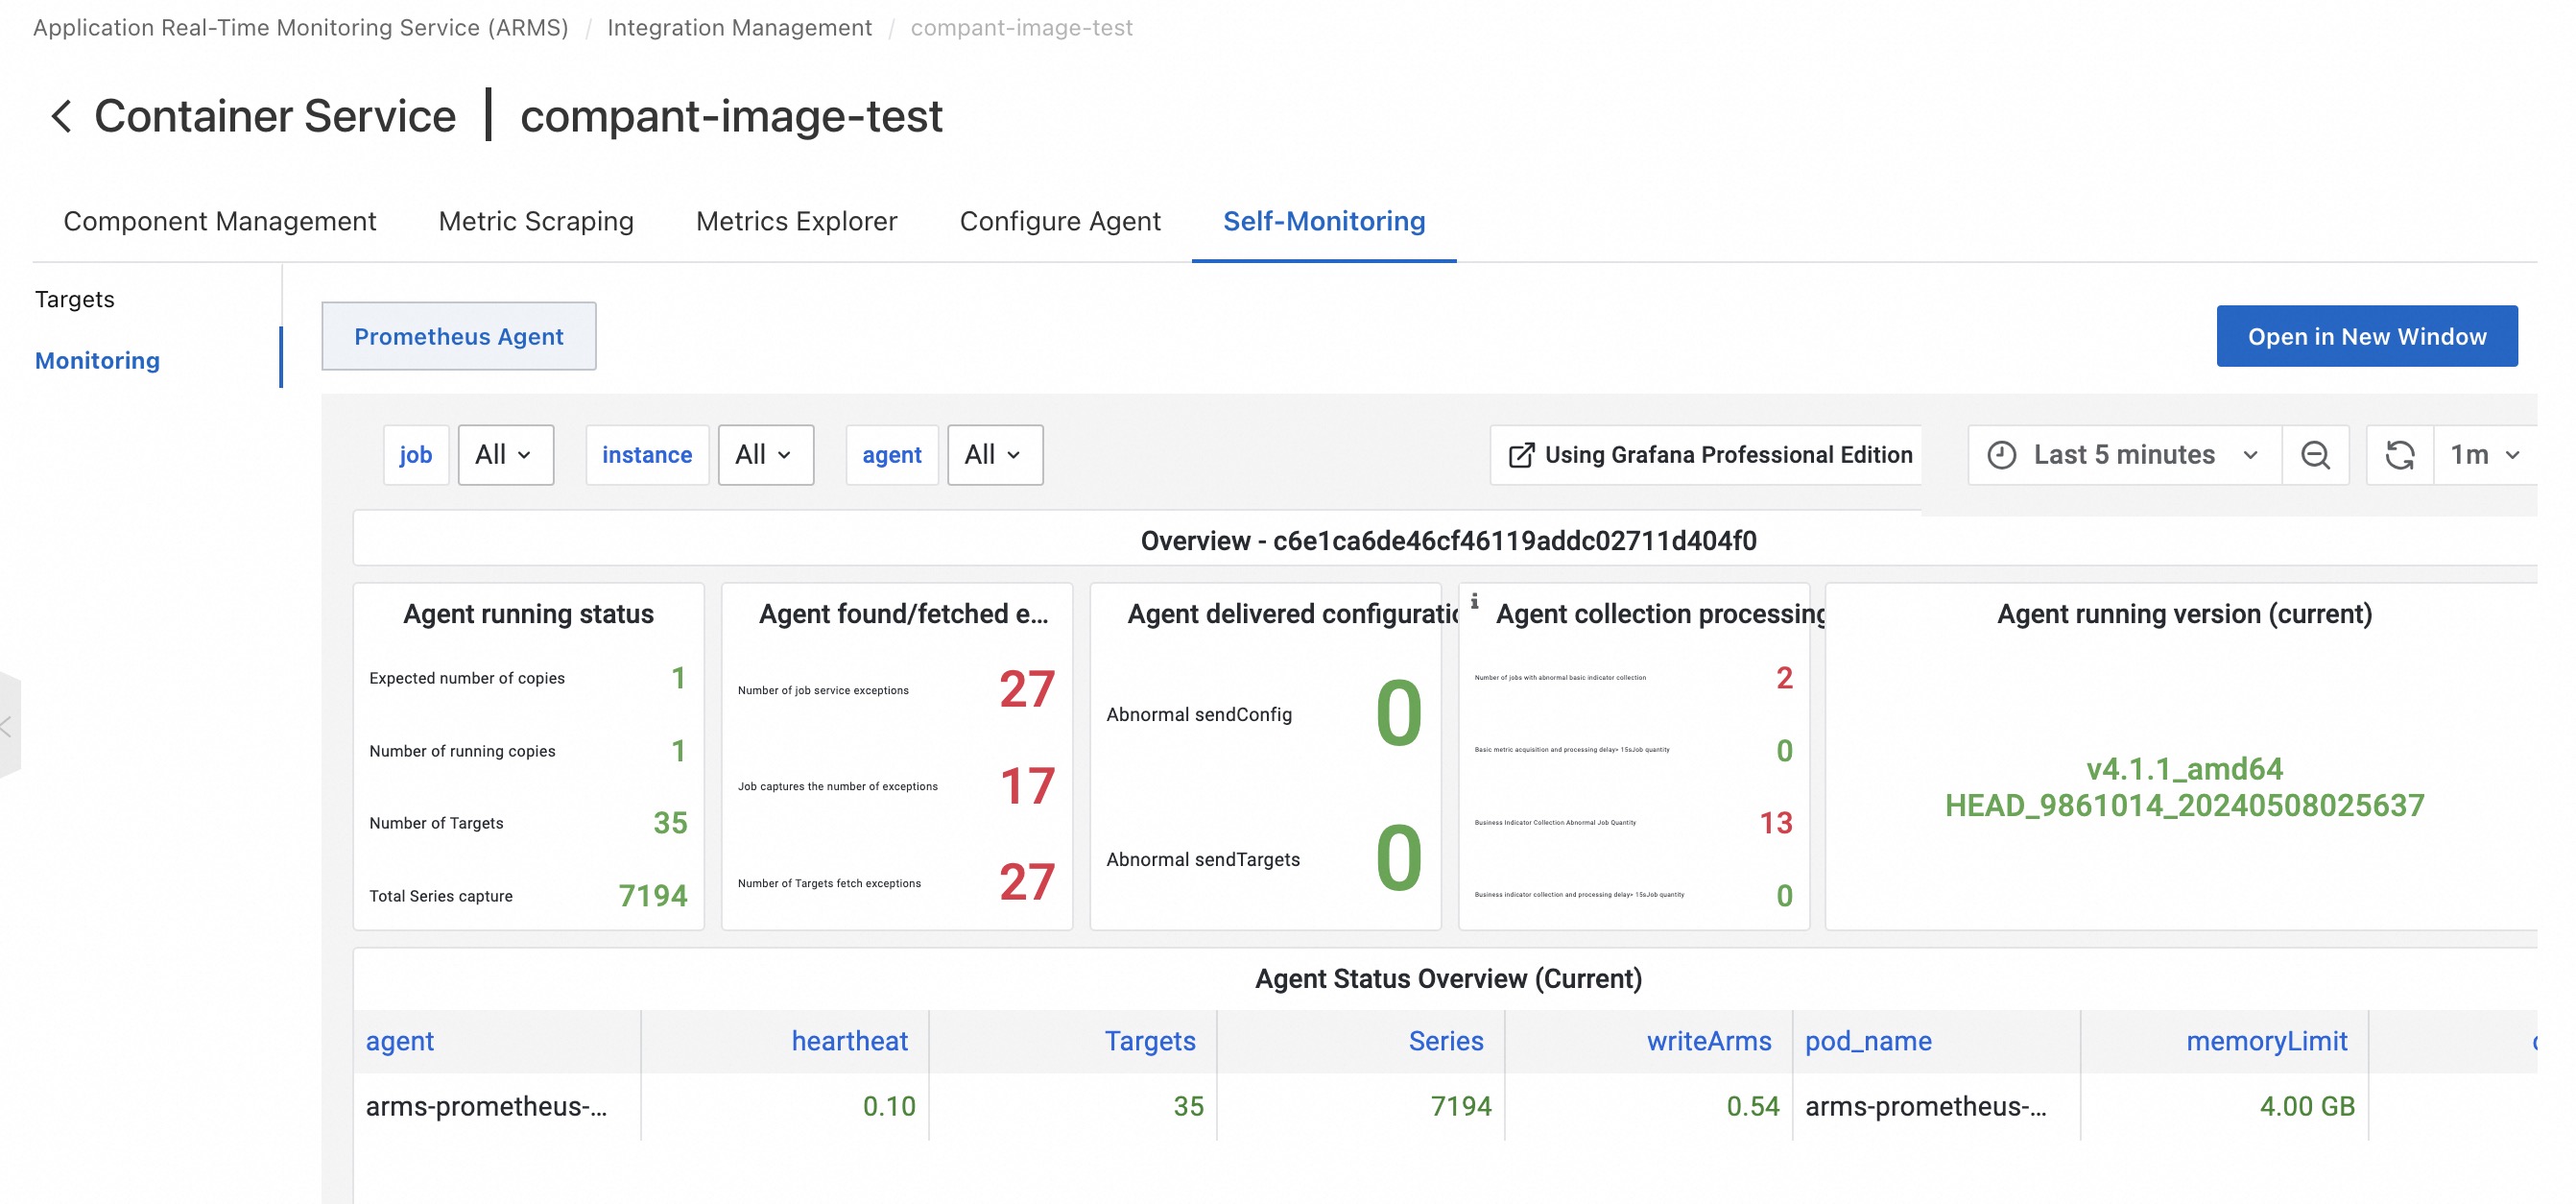This screenshot has width=2576, height=1204.
Task: Click the info icon on Agent collection panel
Action: coord(1474,601)
